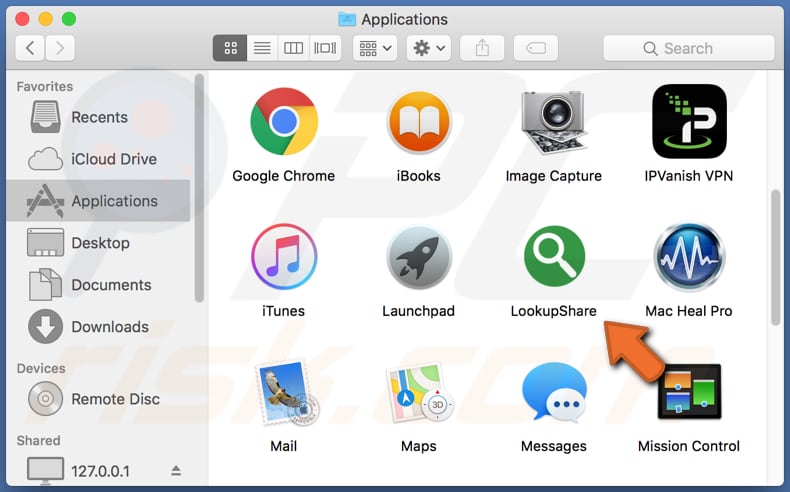790x492 pixels.
Task: Click the Mac Heal Pro icon
Action: point(689,257)
